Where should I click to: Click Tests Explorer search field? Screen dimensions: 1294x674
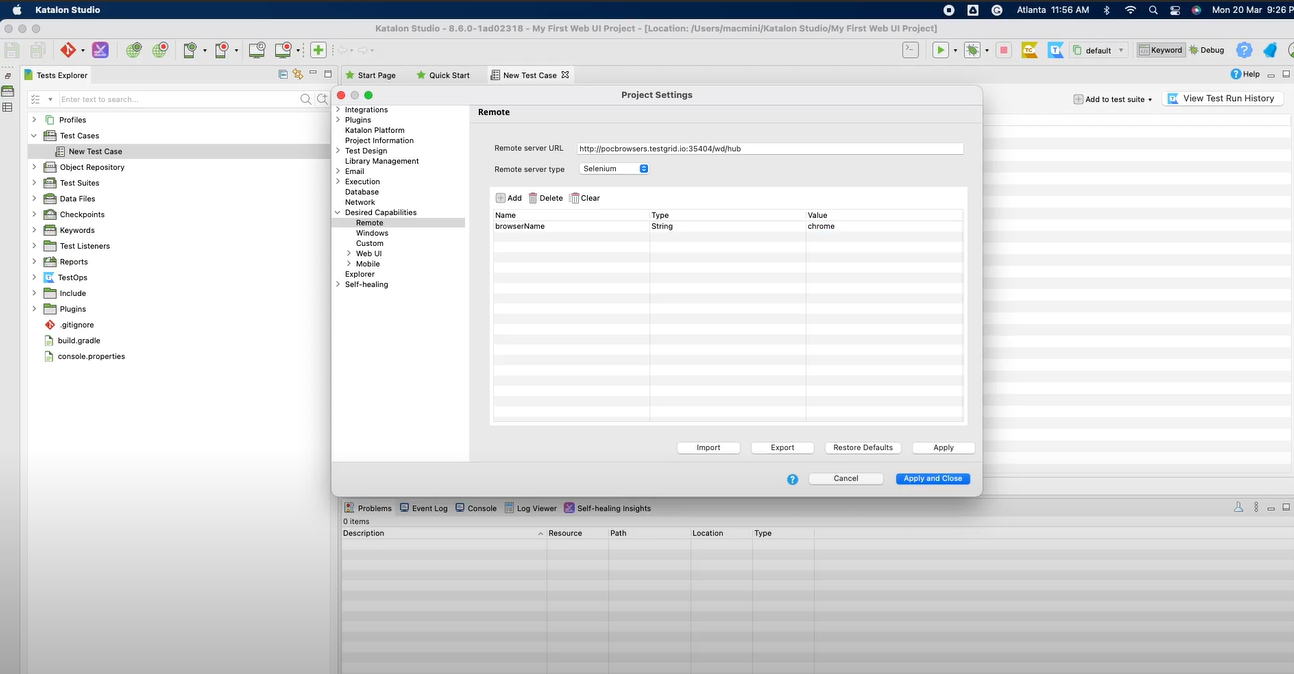pos(178,99)
